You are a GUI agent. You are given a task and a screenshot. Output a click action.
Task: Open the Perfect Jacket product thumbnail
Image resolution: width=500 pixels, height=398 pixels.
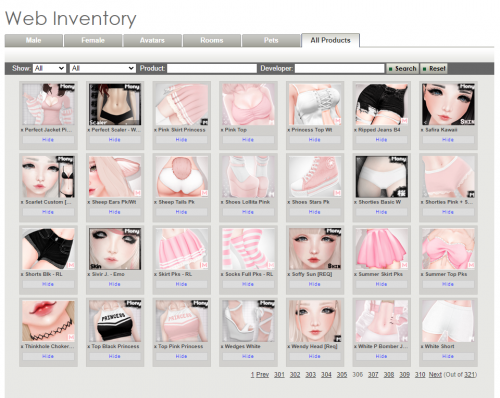click(x=48, y=104)
